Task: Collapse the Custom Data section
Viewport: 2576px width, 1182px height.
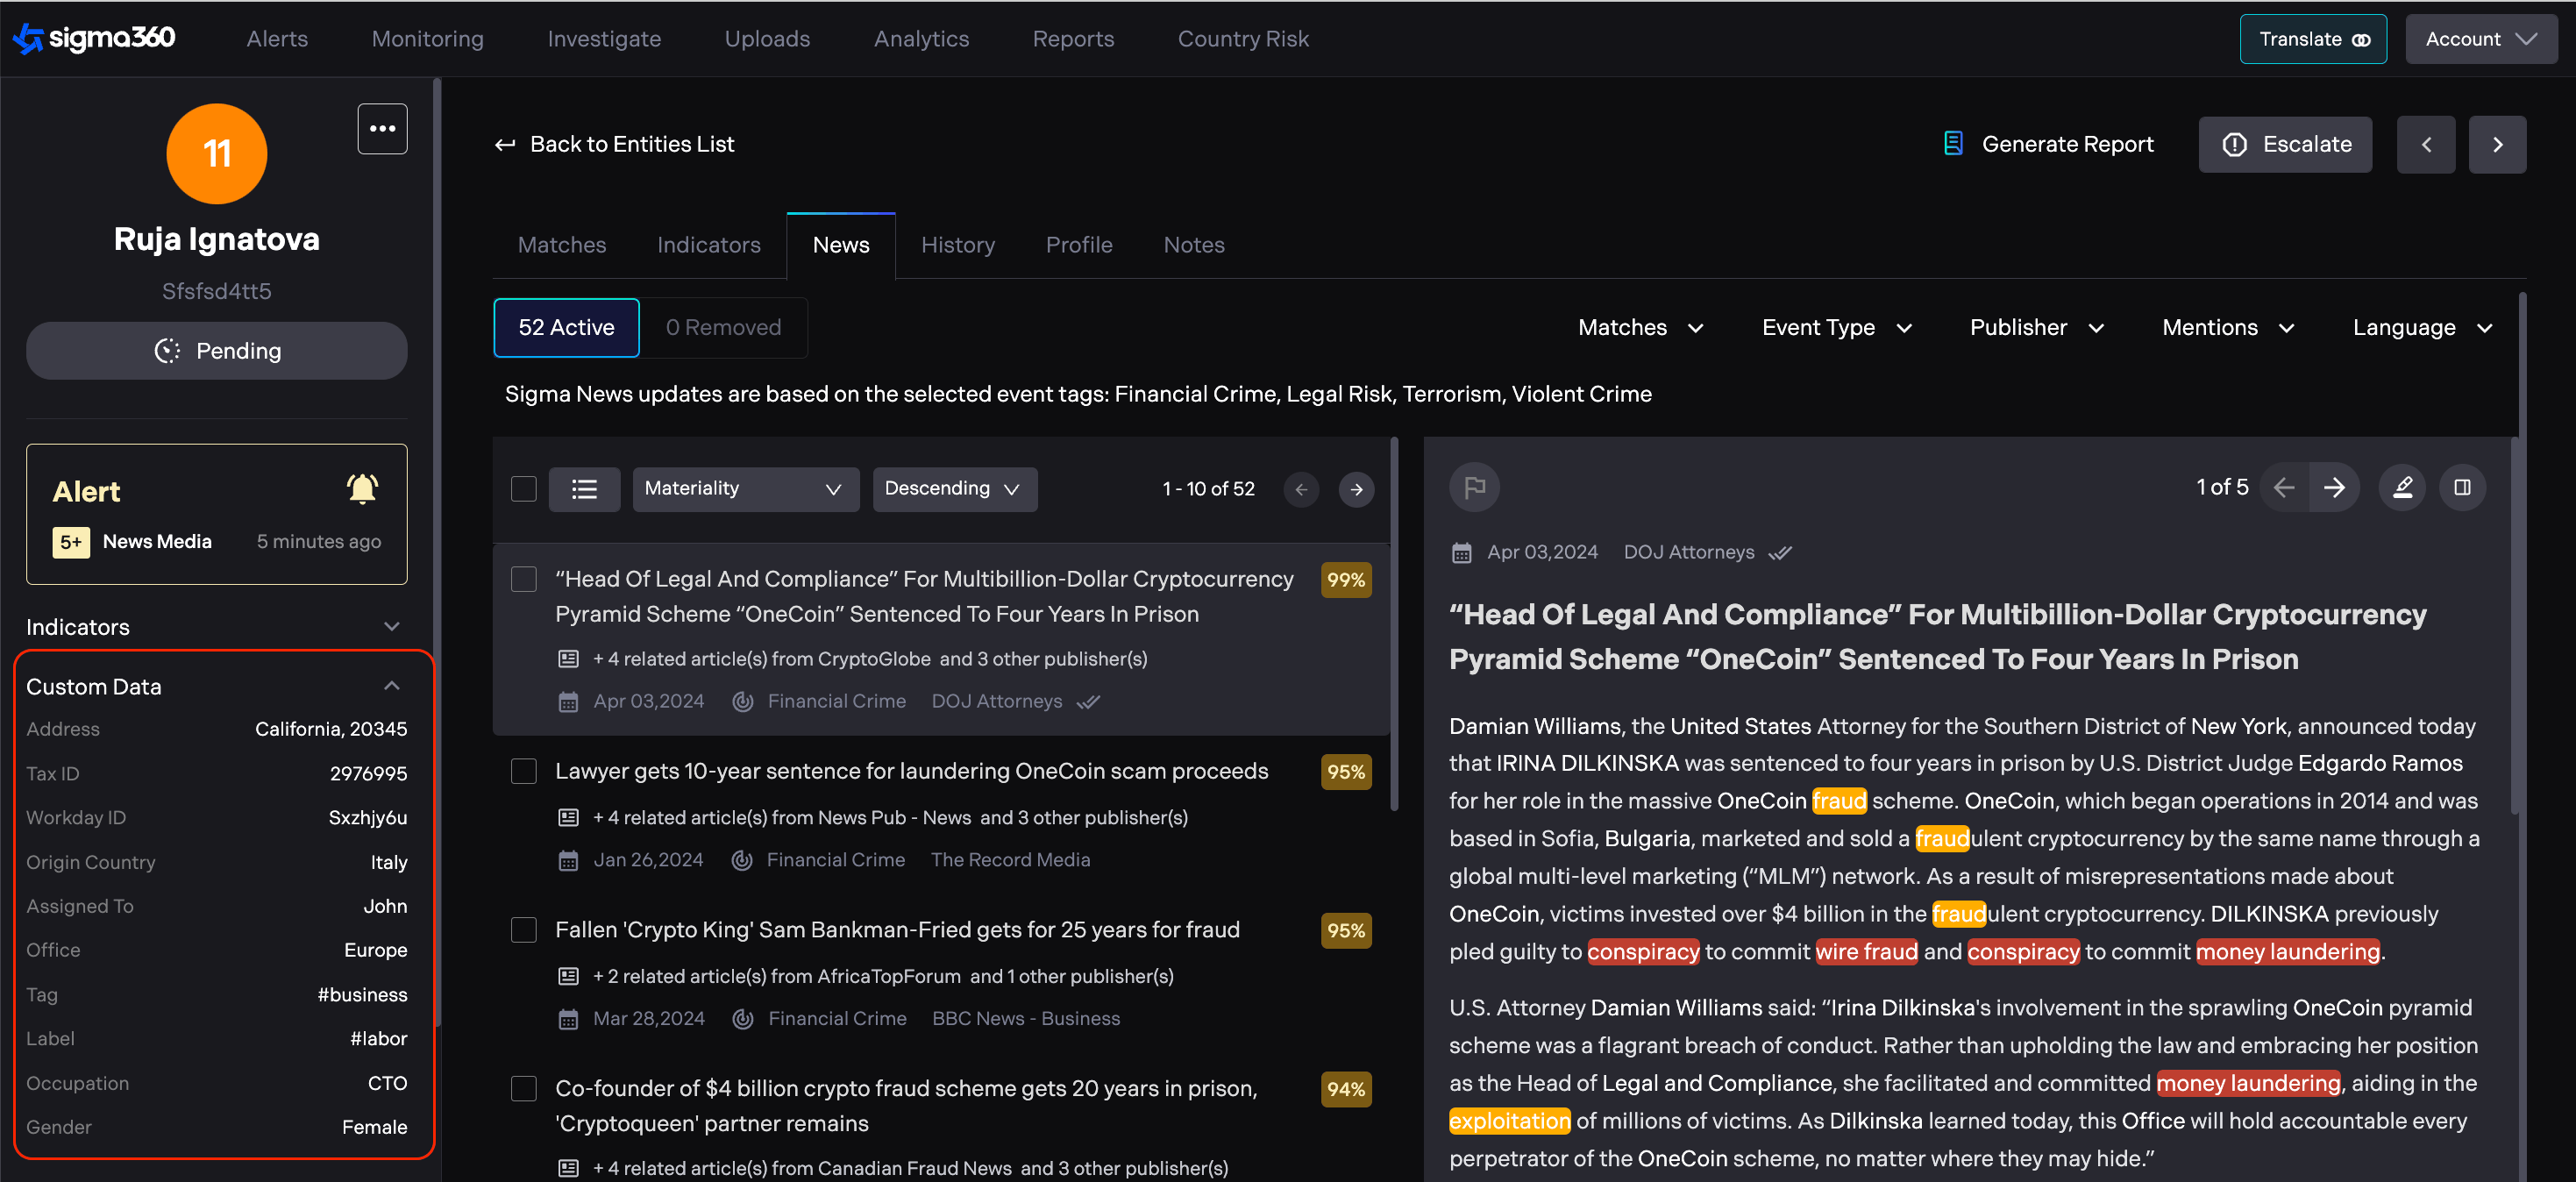Action: 392,686
